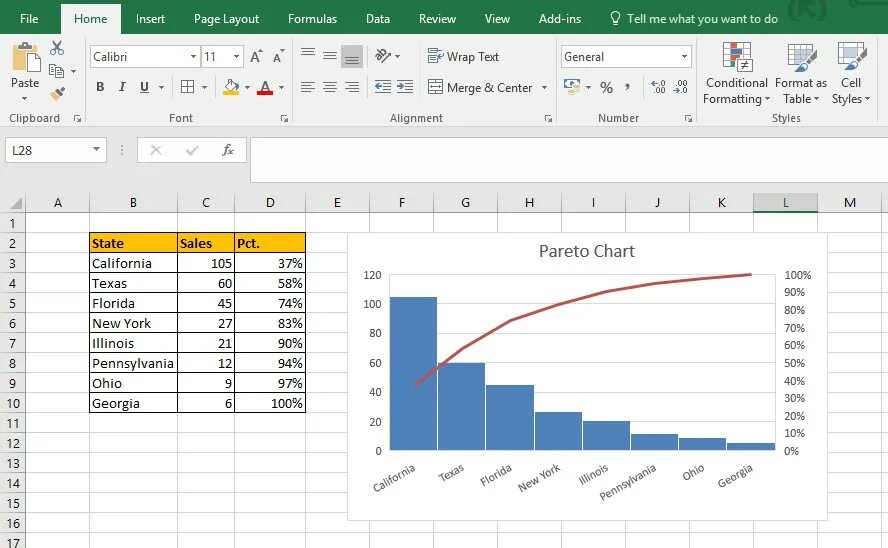Open the Merge & Center dropdown arrow
The width and height of the screenshot is (888, 548).
(x=544, y=87)
